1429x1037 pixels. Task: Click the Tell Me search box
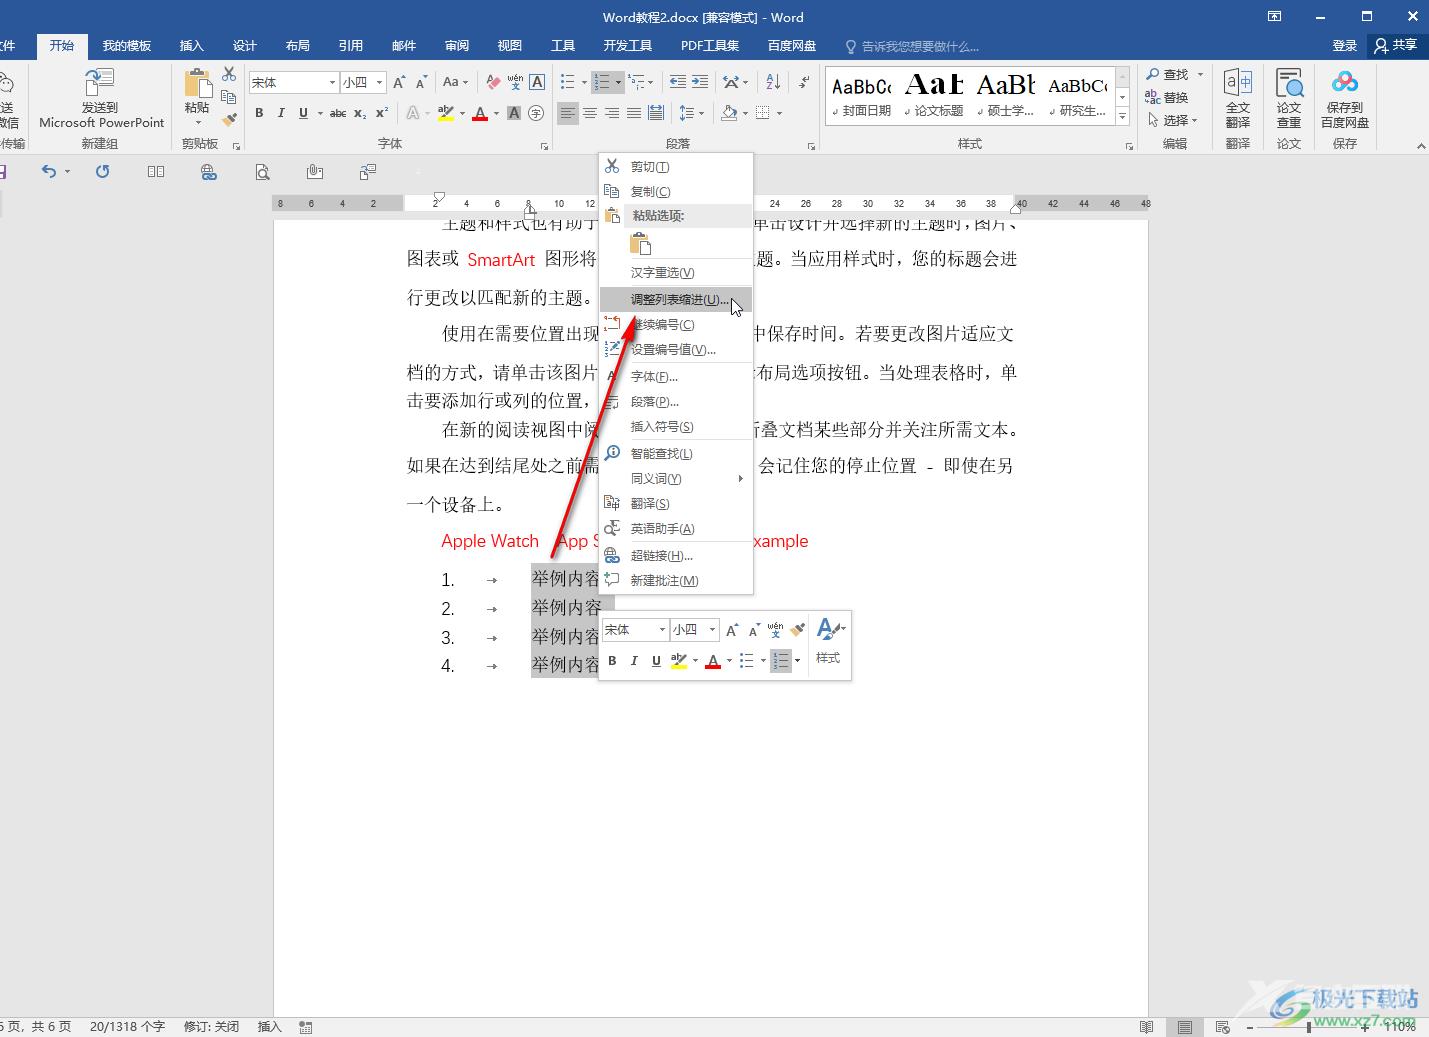tap(912, 46)
